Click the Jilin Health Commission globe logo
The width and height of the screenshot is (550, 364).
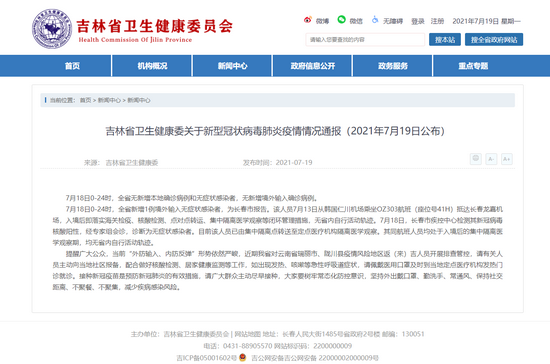pos(52,29)
